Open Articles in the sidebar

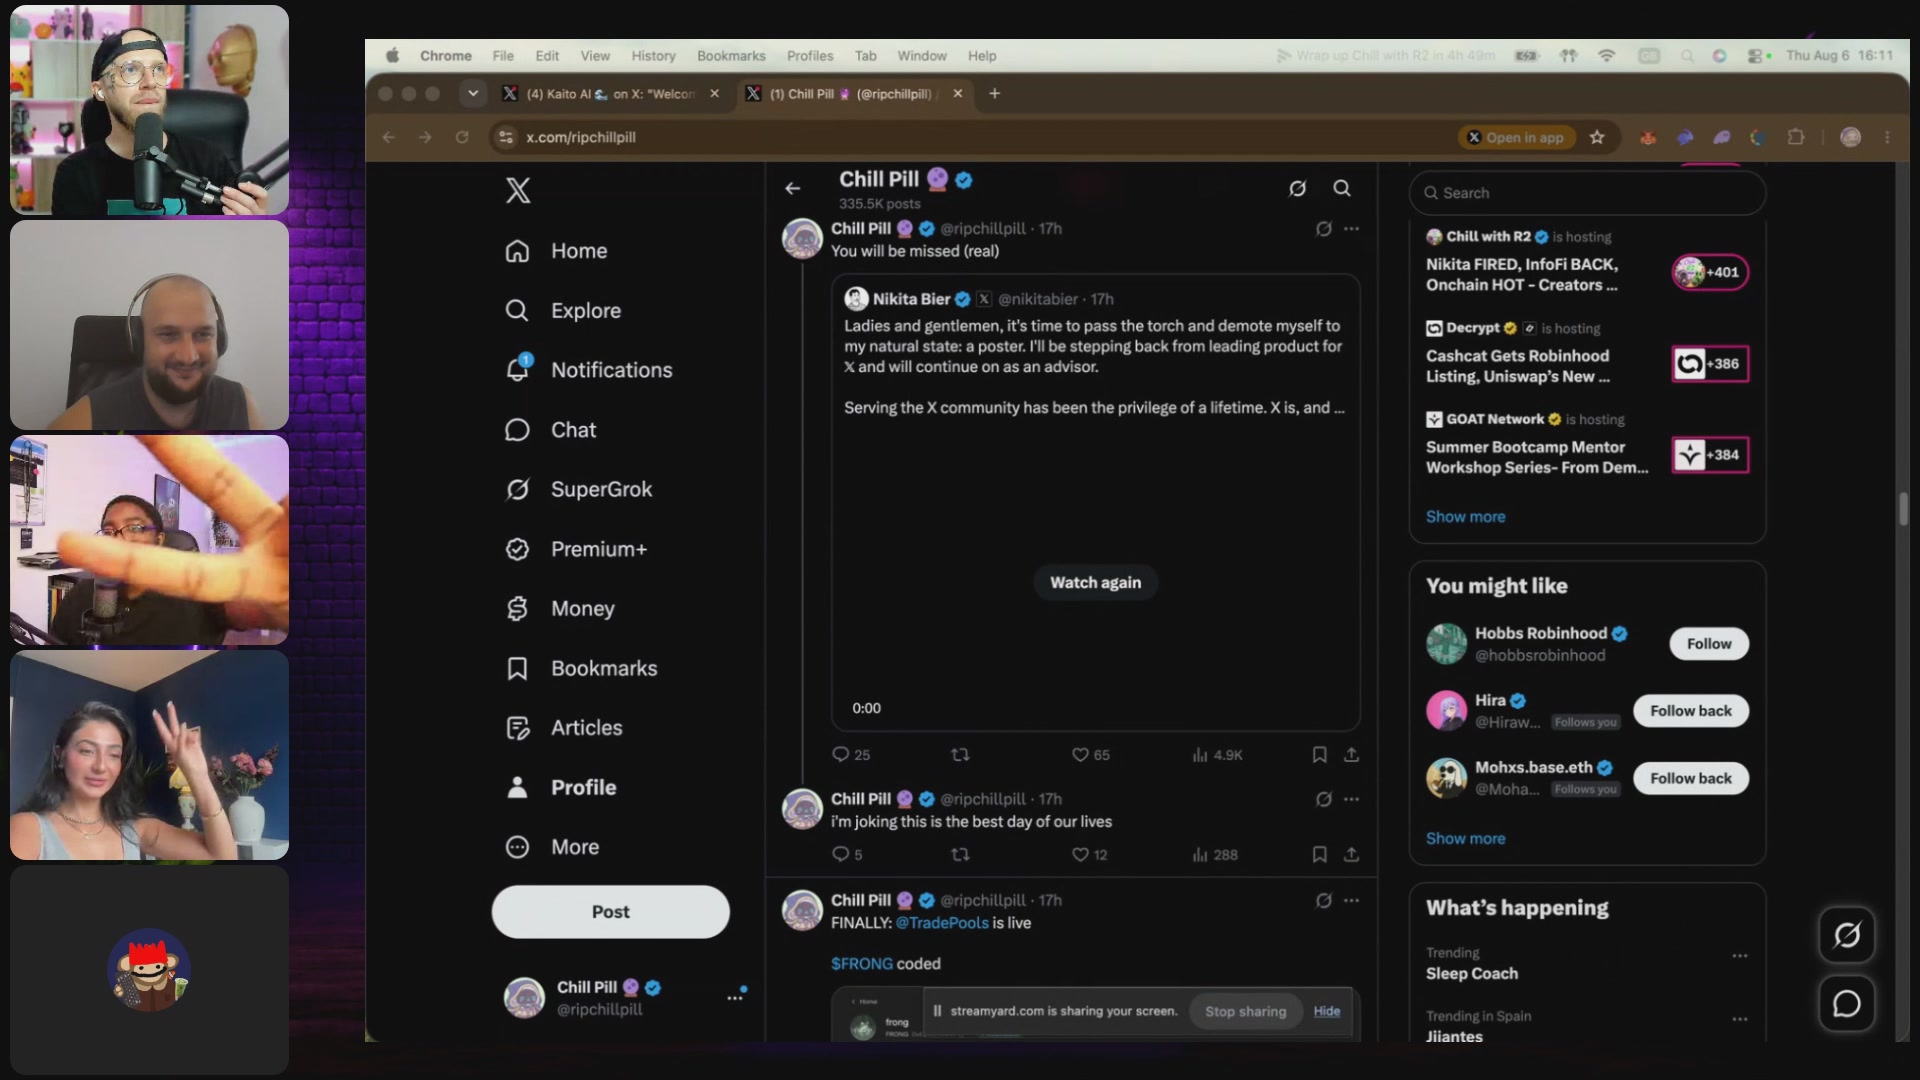564,728
